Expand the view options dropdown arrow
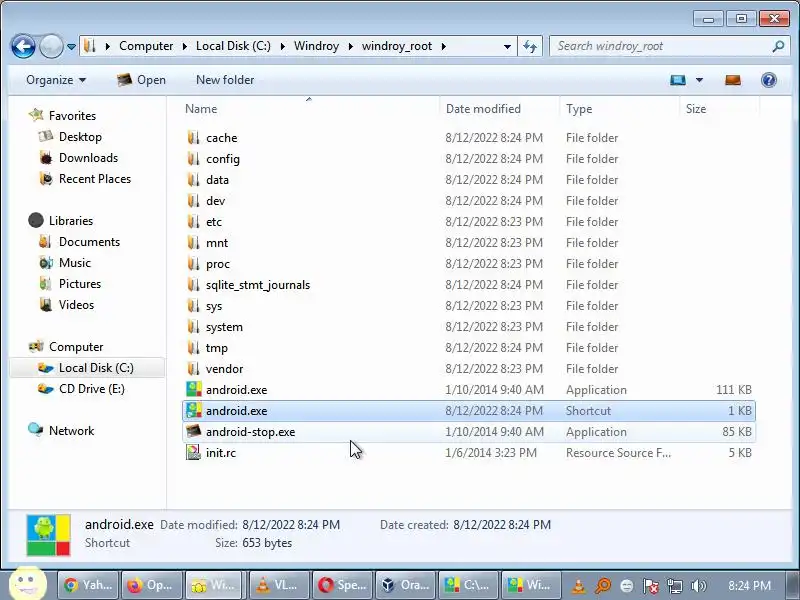The image size is (800, 600). 699,80
